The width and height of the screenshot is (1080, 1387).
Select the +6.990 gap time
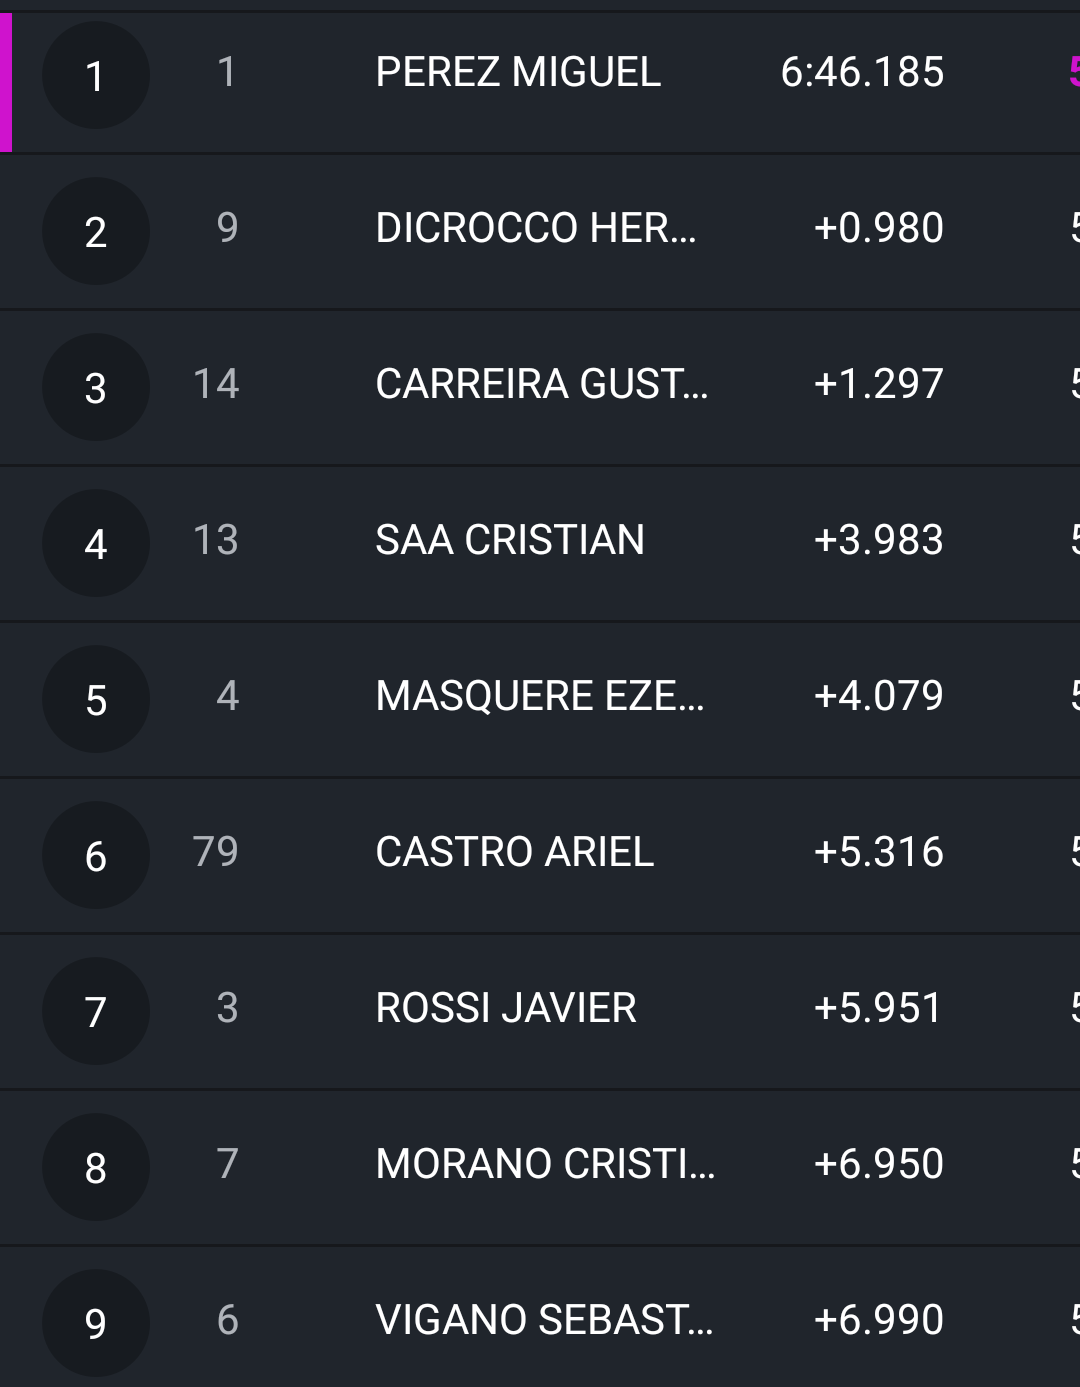(x=878, y=1320)
